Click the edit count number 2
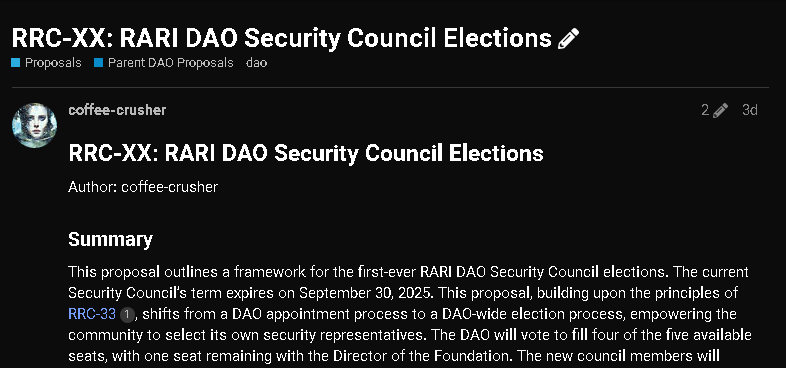 click(705, 110)
